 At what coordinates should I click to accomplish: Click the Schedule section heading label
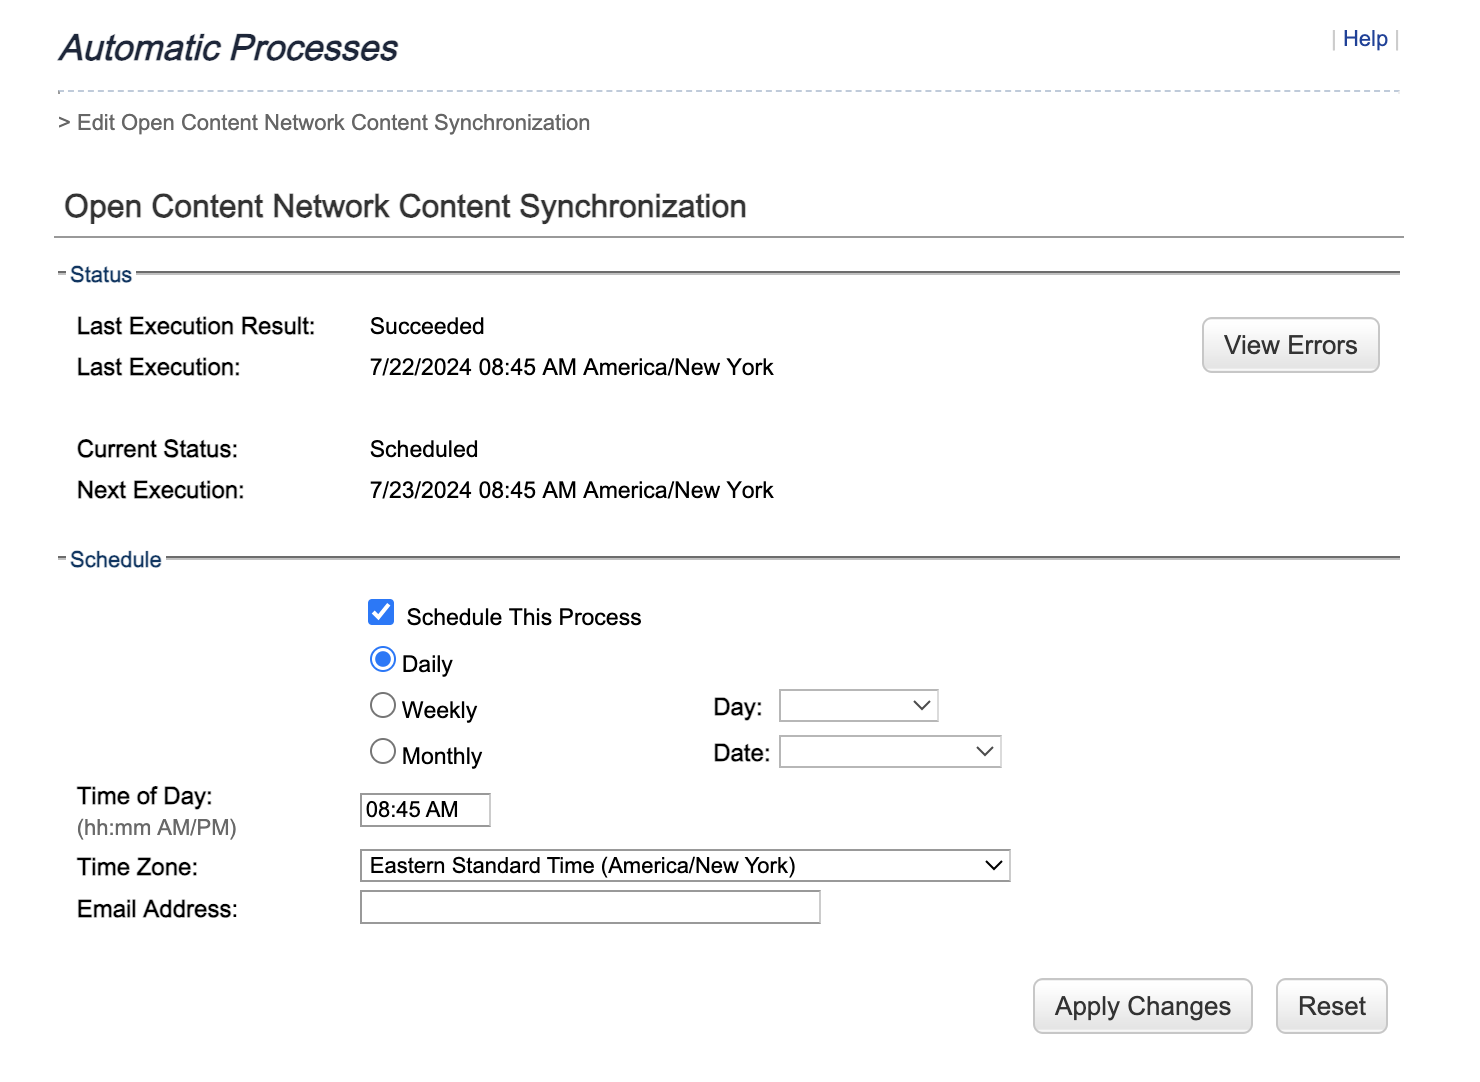click(x=115, y=559)
